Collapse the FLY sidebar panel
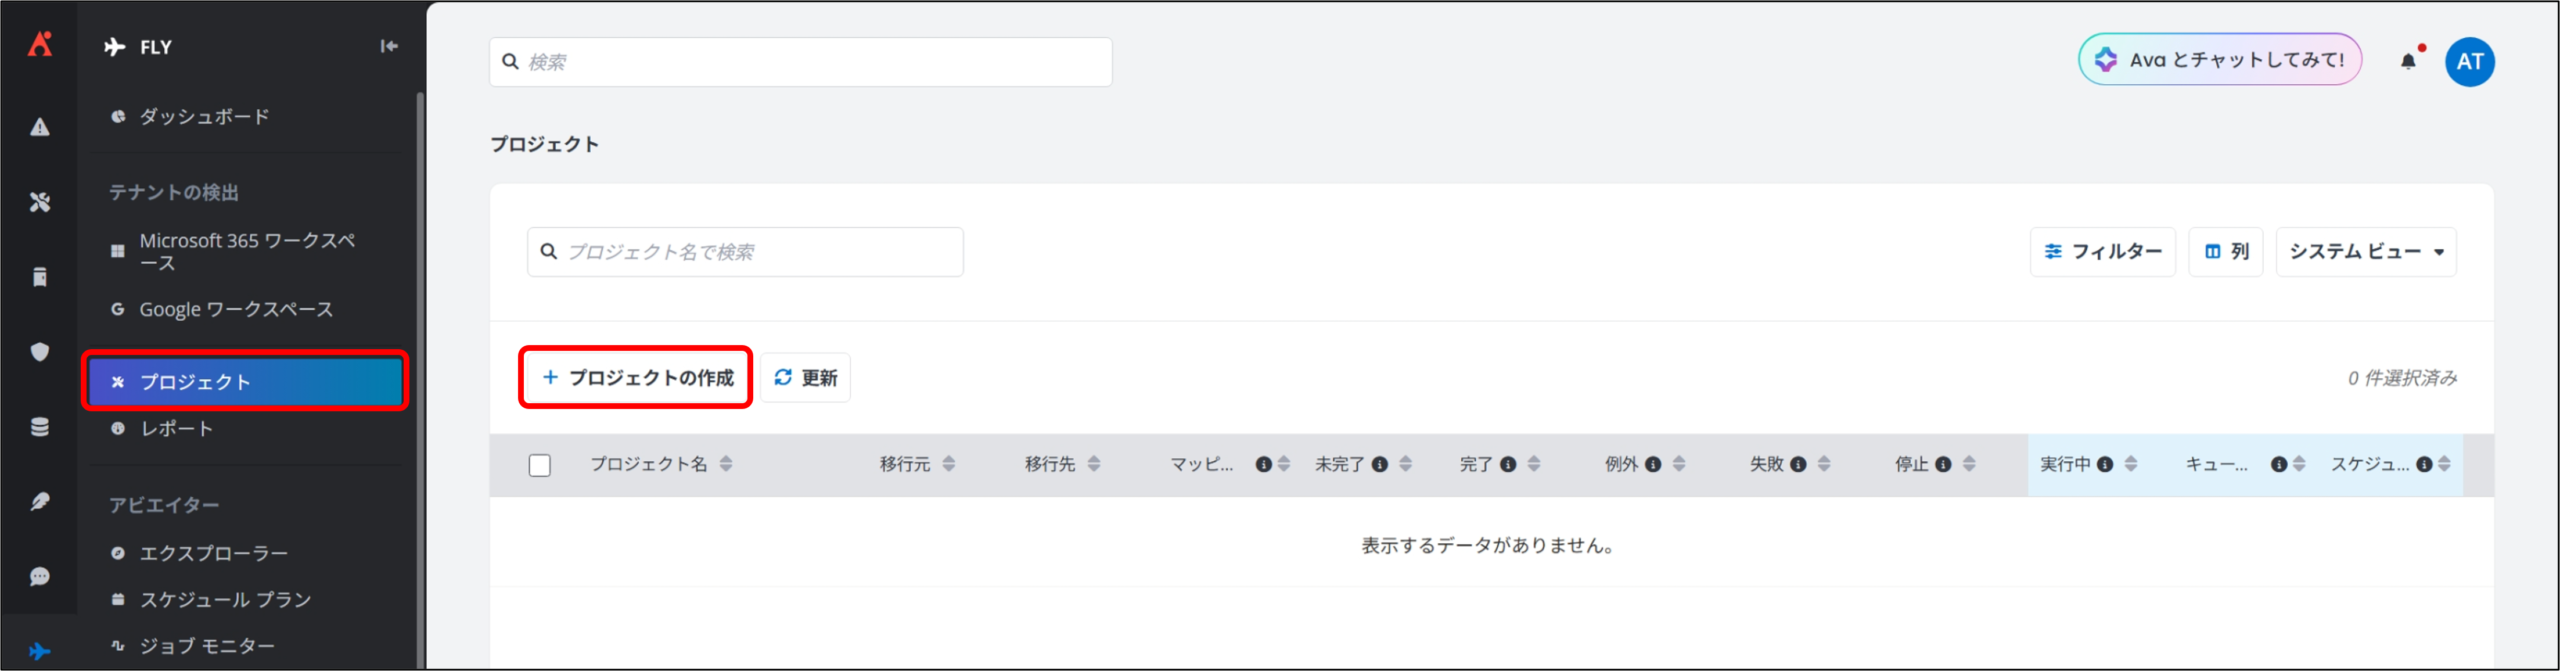Screen dimensions: 2560x671 (389, 46)
